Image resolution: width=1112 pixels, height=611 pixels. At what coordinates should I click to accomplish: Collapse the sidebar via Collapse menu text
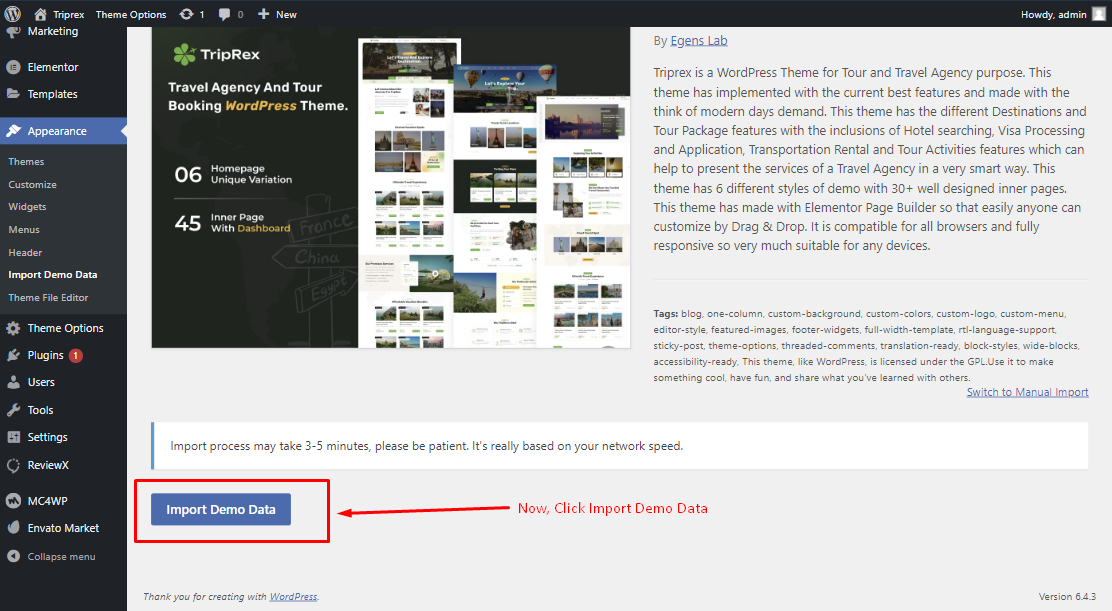click(x=61, y=556)
